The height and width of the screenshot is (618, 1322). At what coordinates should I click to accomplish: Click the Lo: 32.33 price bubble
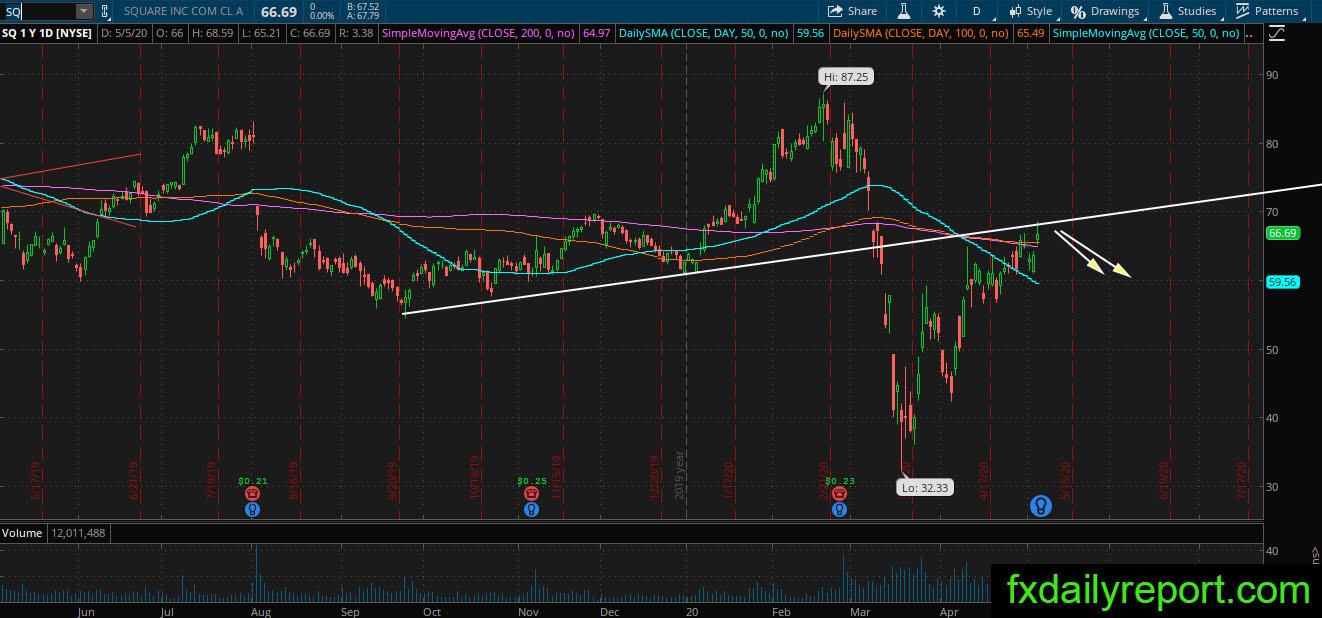923,489
